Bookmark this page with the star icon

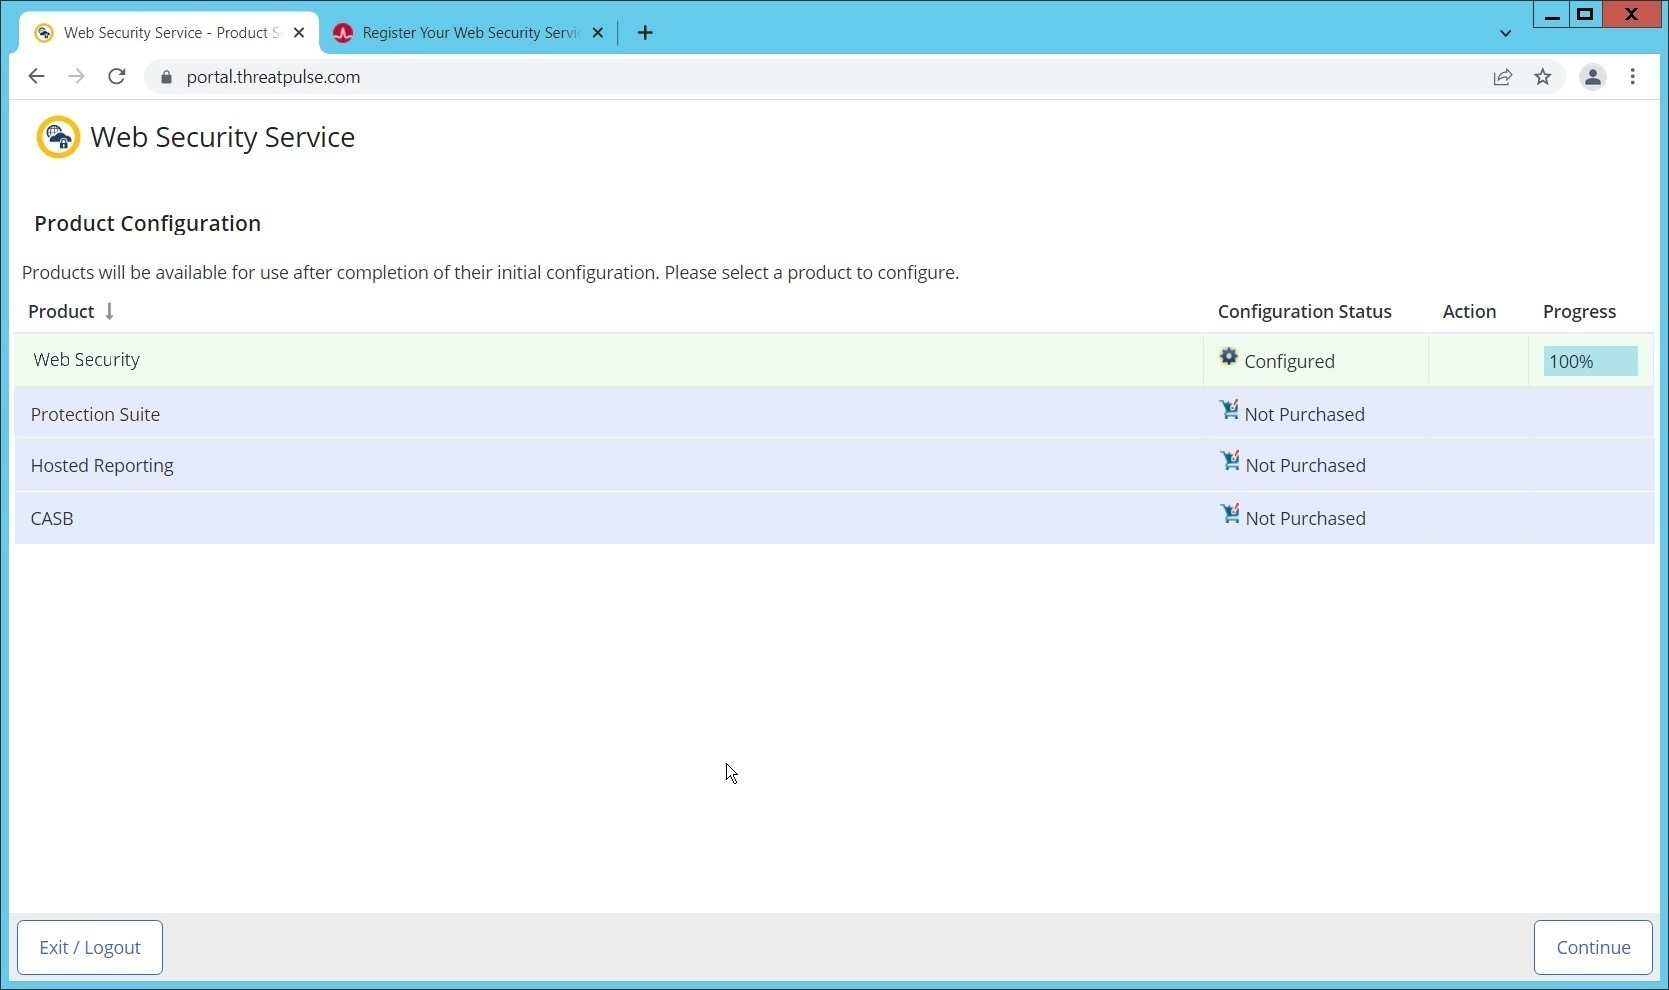click(1542, 77)
